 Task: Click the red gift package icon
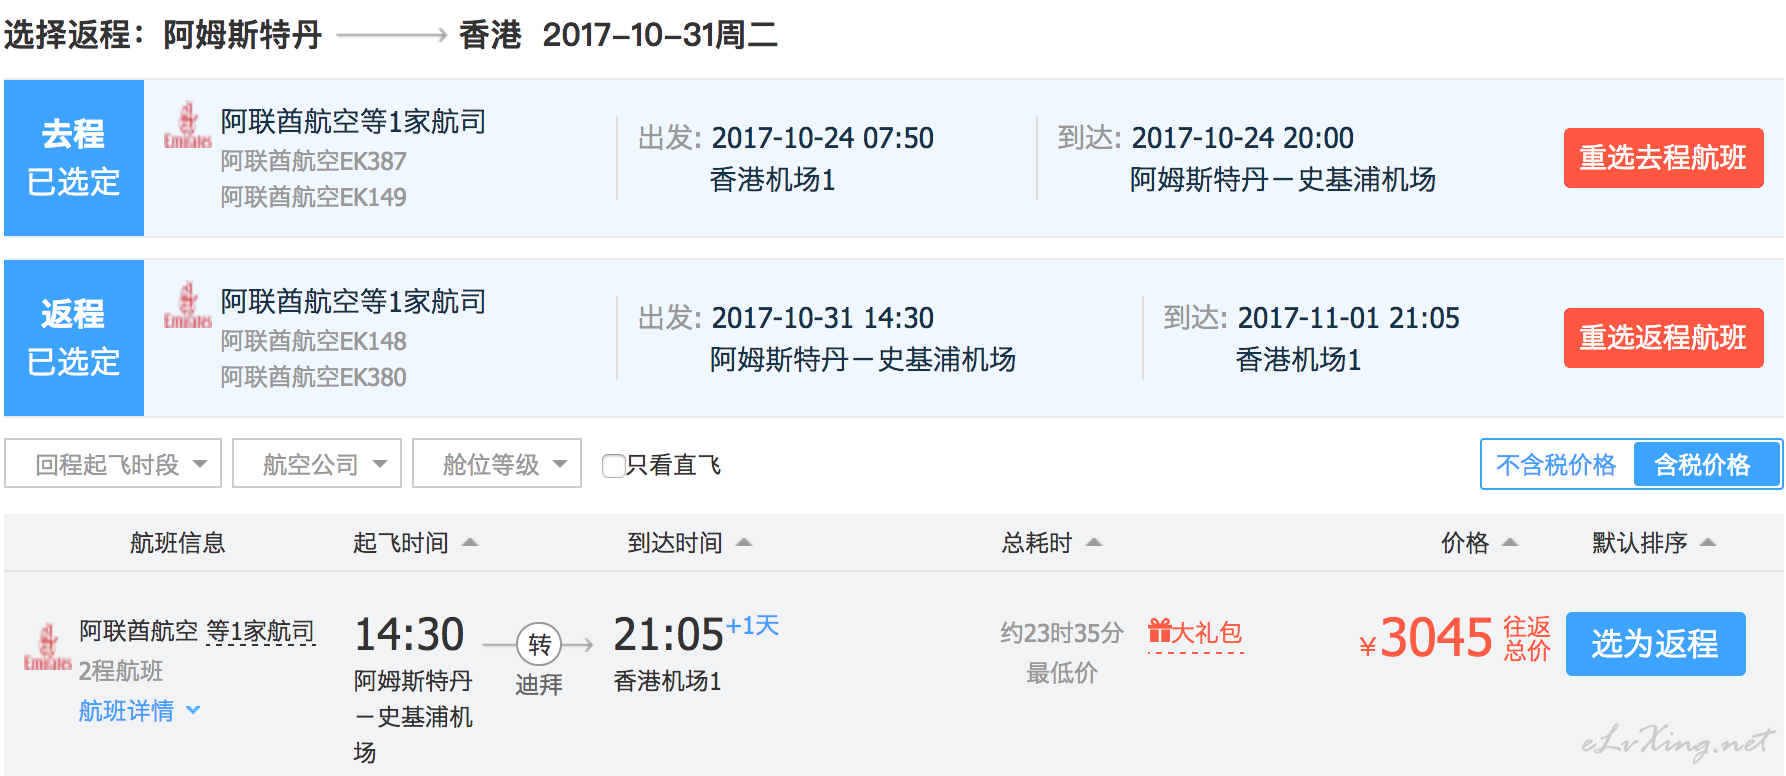point(1160,631)
